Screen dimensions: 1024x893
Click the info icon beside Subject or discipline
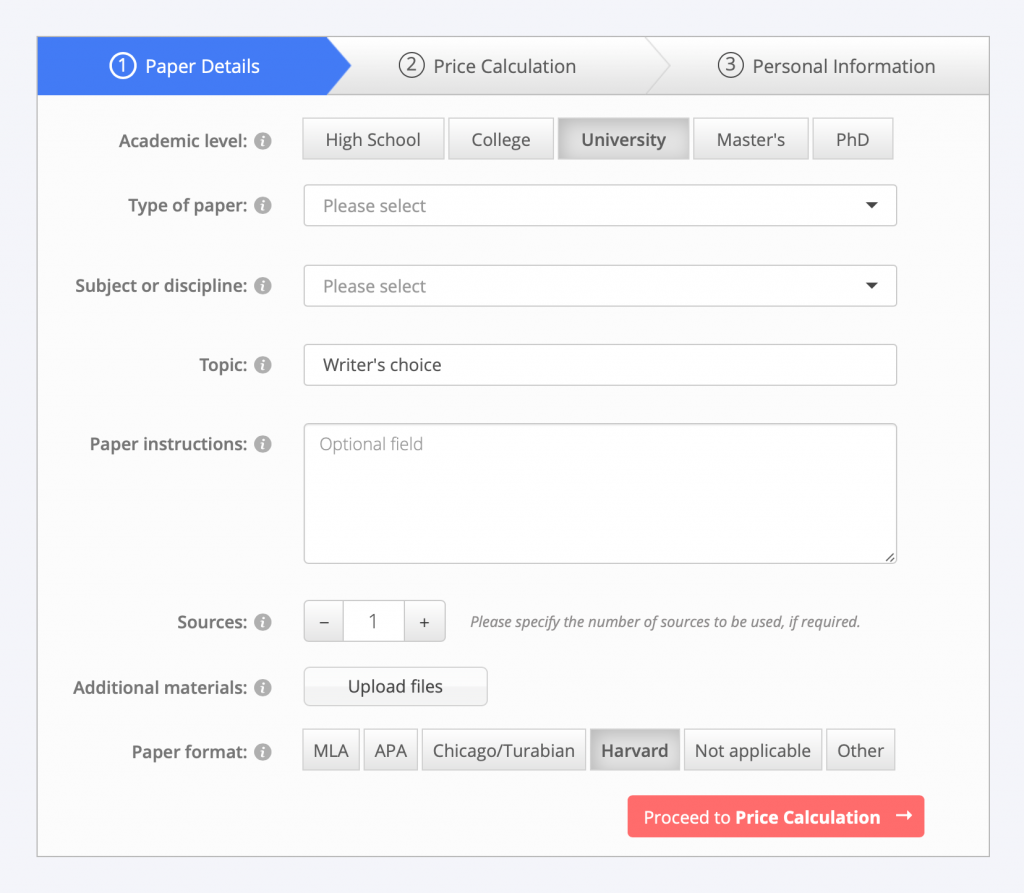[263, 286]
